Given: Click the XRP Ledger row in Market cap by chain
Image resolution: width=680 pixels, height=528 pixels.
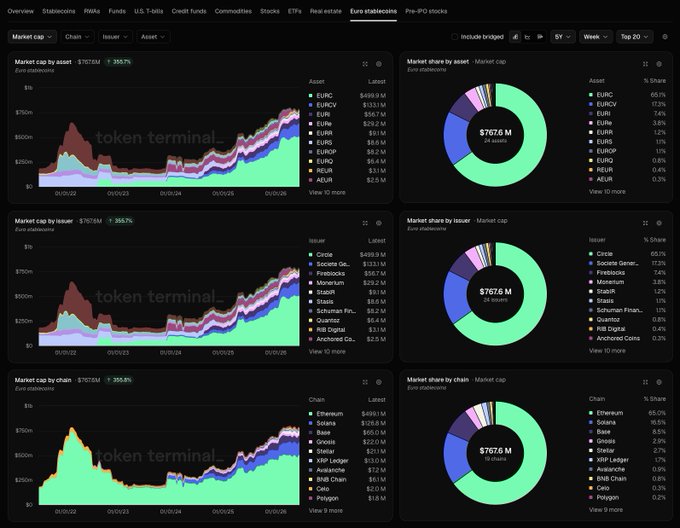Looking at the screenshot, I should [x=347, y=461].
